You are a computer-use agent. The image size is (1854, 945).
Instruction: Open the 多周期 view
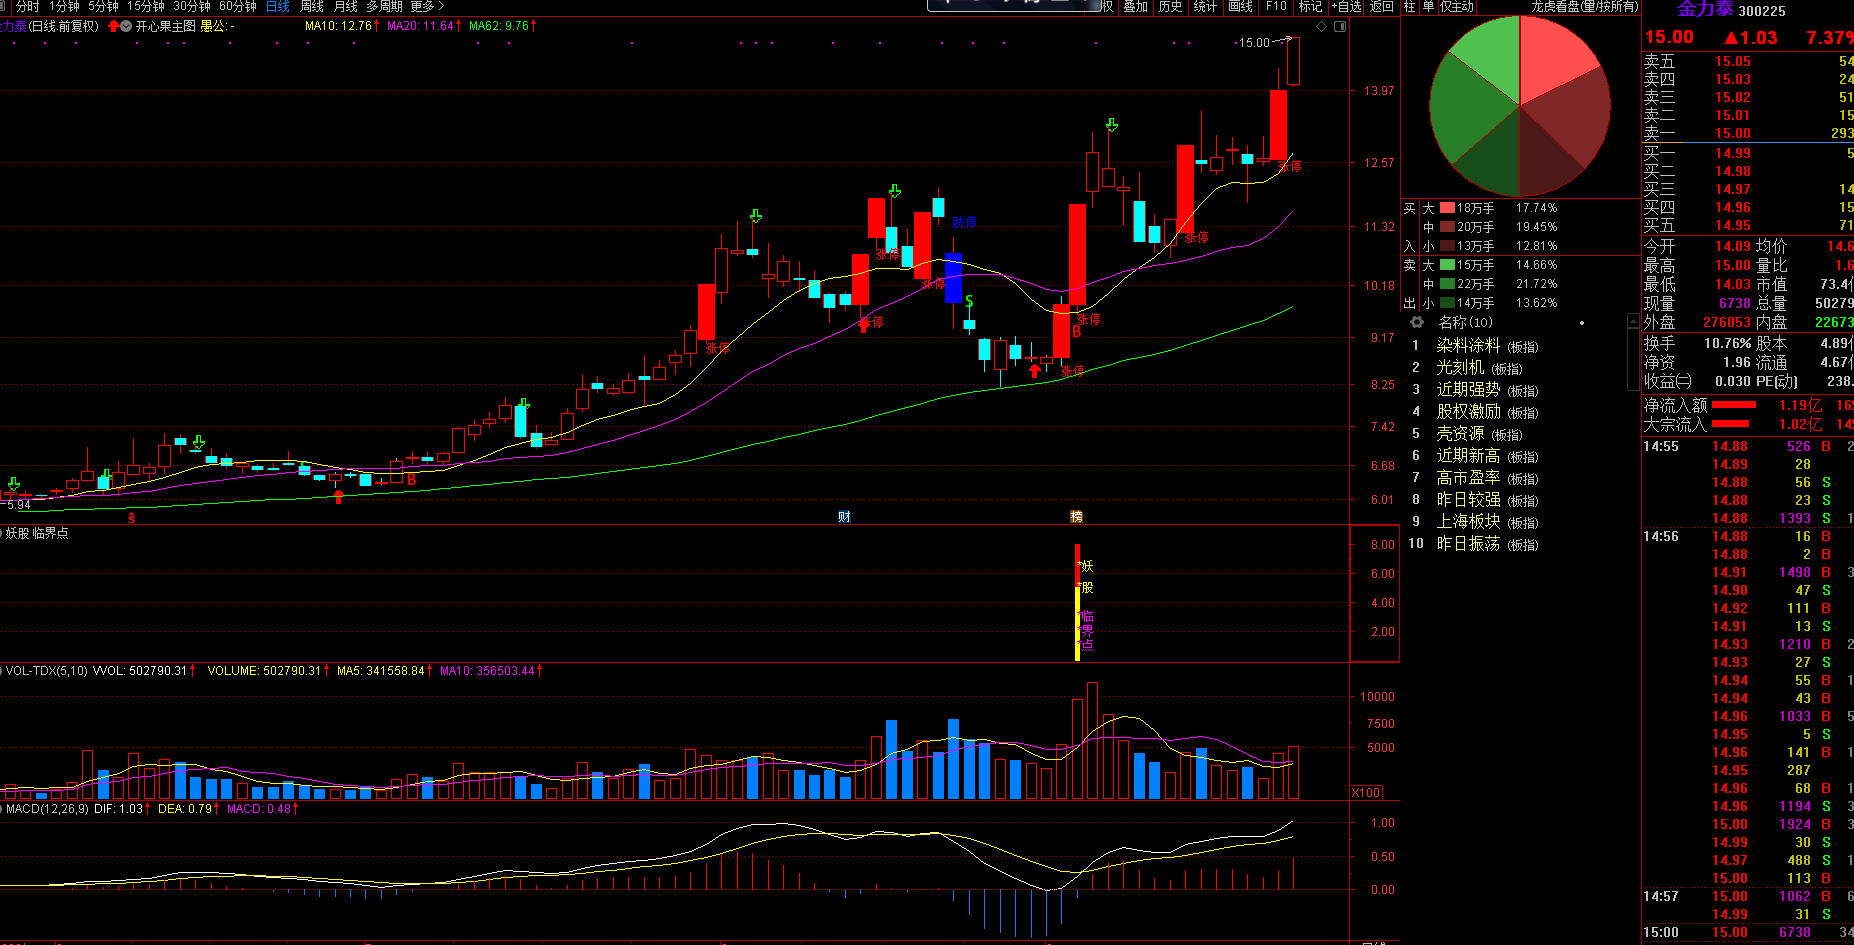tap(384, 6)
